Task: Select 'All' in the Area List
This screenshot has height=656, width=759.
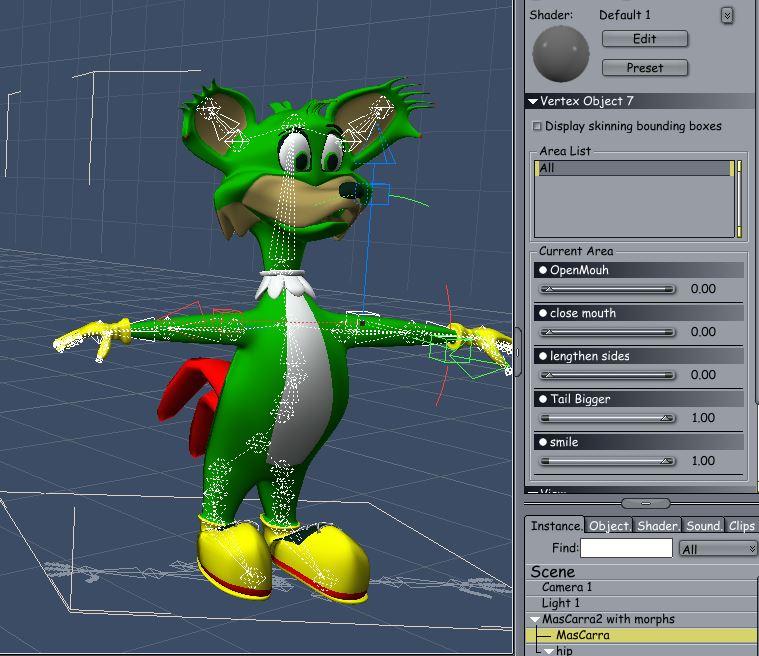Action: click(634, 168)
